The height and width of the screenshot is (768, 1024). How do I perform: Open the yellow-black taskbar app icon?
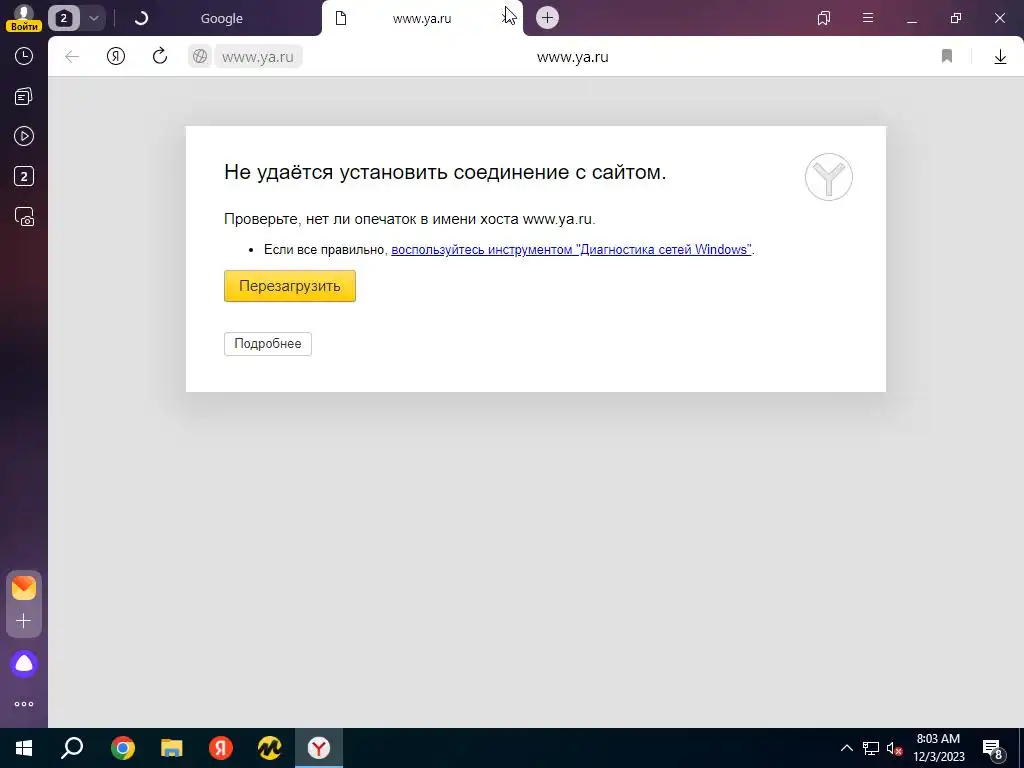coord(269,748)
